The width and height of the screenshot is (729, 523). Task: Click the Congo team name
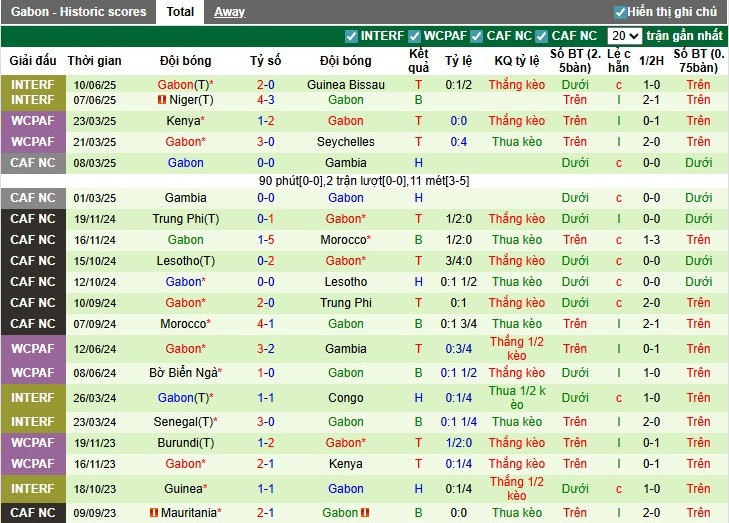[346, 397]
